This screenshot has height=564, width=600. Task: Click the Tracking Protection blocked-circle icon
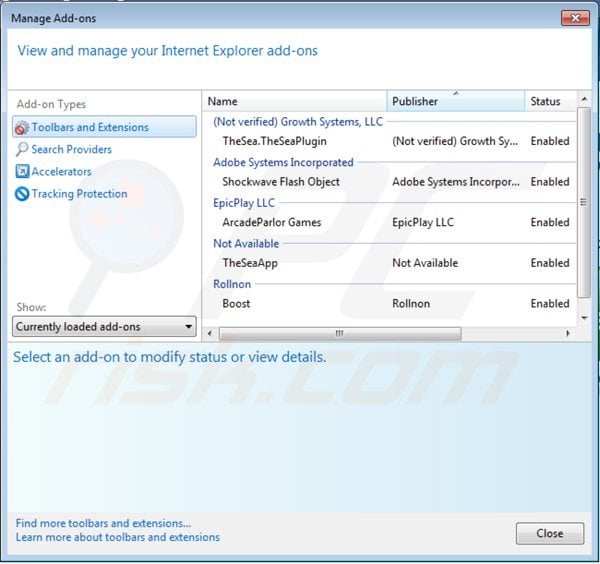[22, 194]
